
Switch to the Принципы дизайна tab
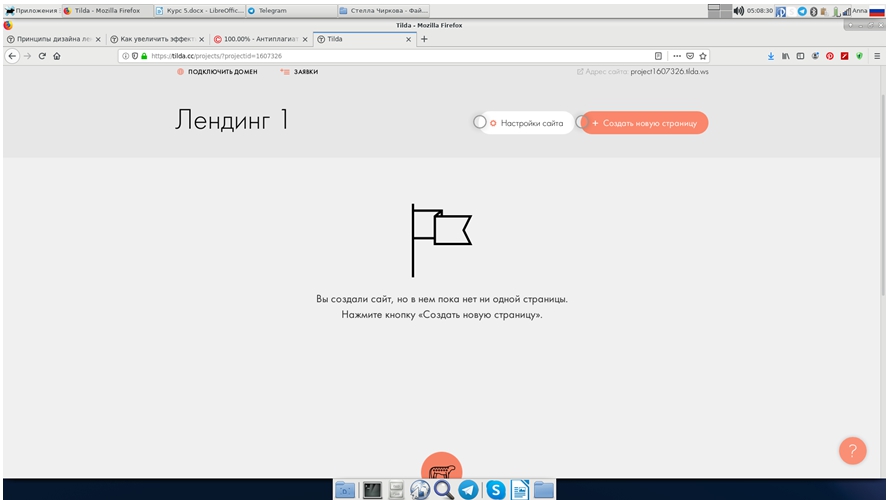click(x=53, y=39)
